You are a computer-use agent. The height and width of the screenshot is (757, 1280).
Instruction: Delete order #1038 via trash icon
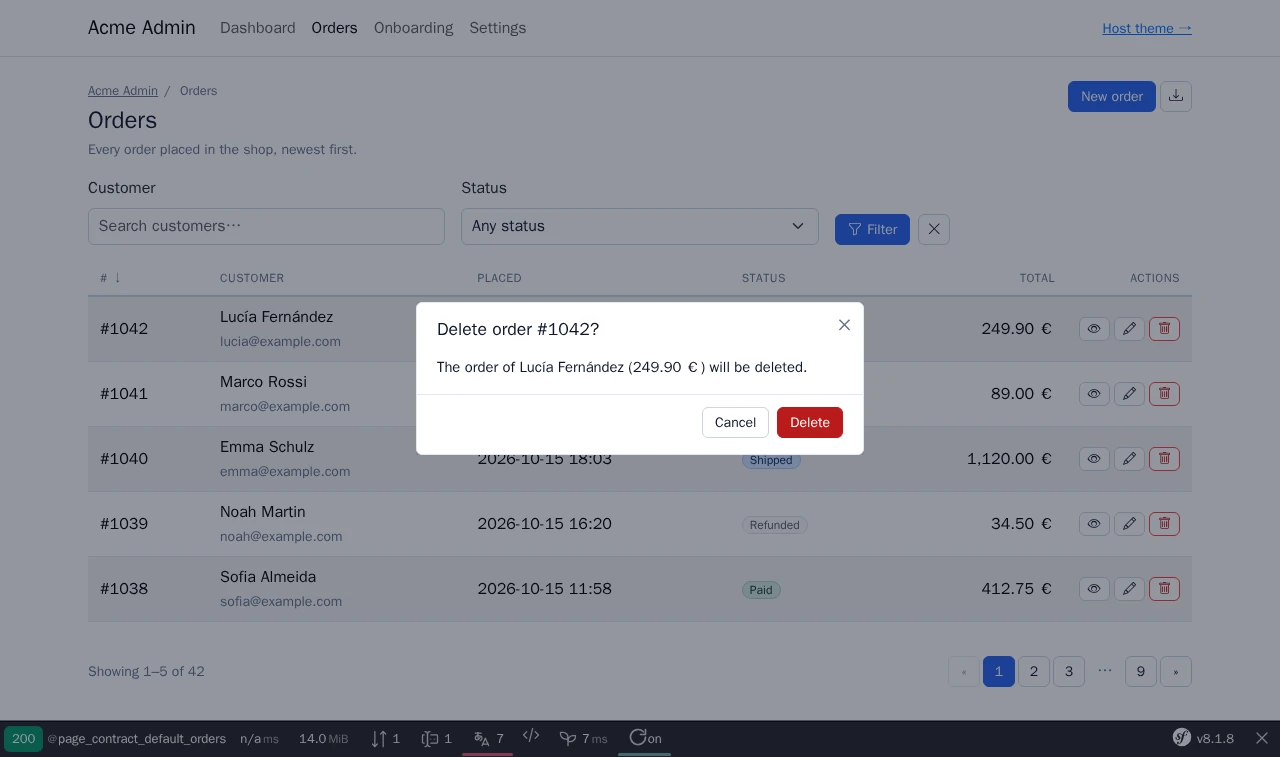(1164, 589)
